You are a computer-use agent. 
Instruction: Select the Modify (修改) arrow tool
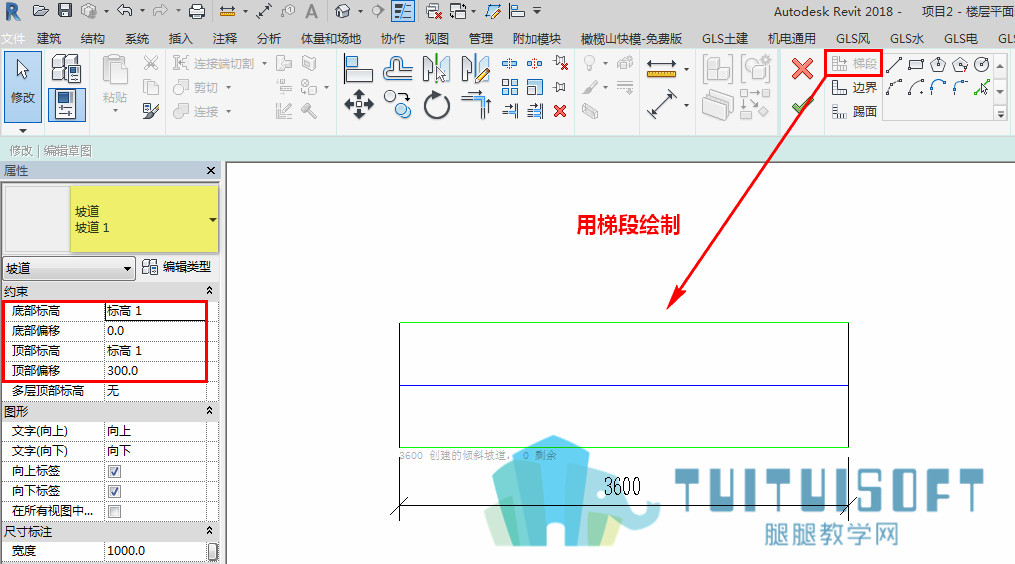tap(23, 86)
